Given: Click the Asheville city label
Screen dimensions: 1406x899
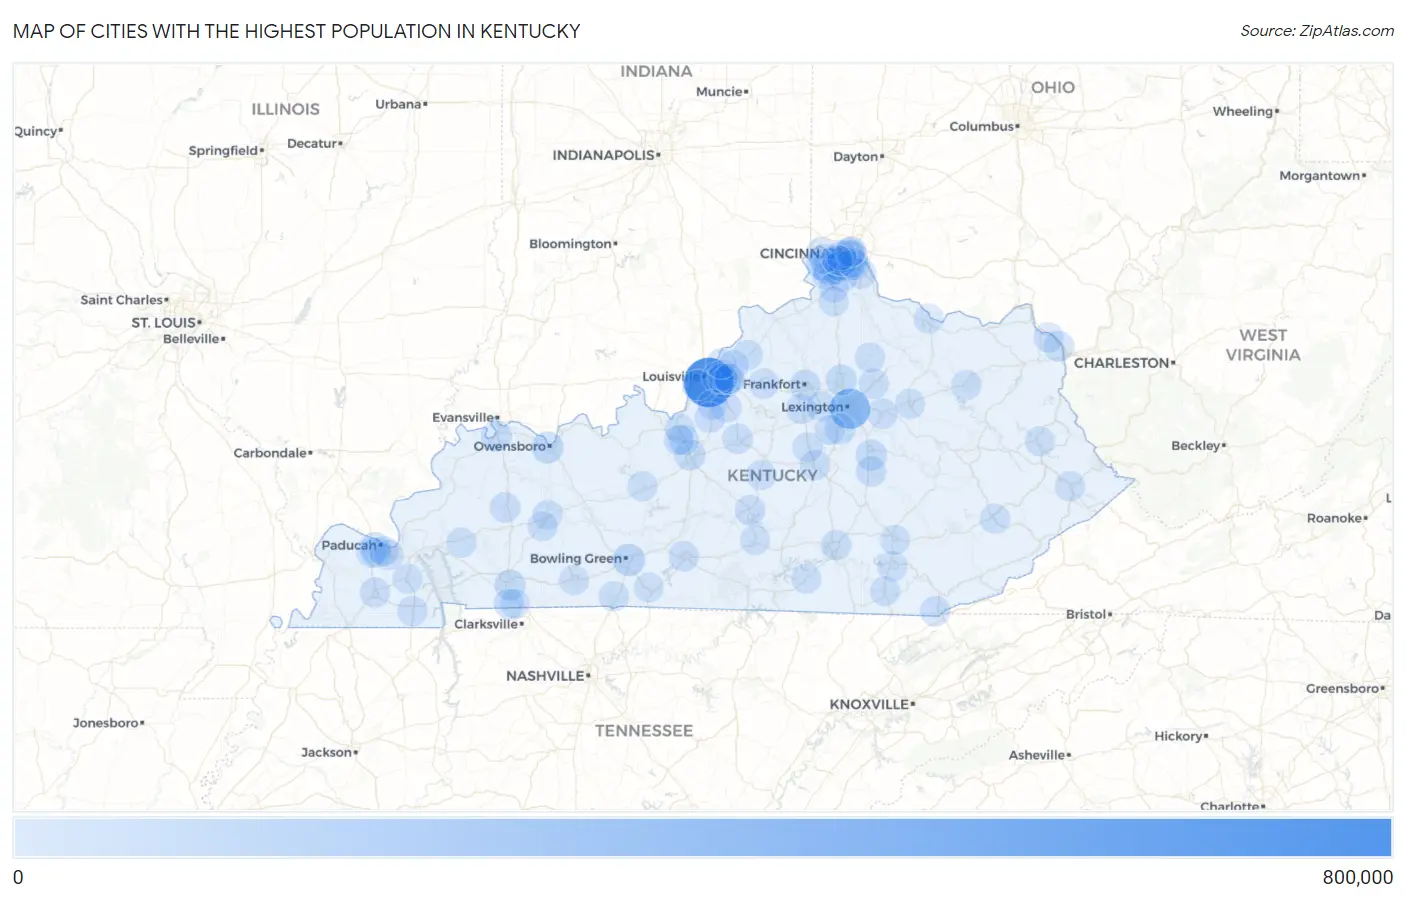Looking at the screenshot, I should (x=1037, y=755).
